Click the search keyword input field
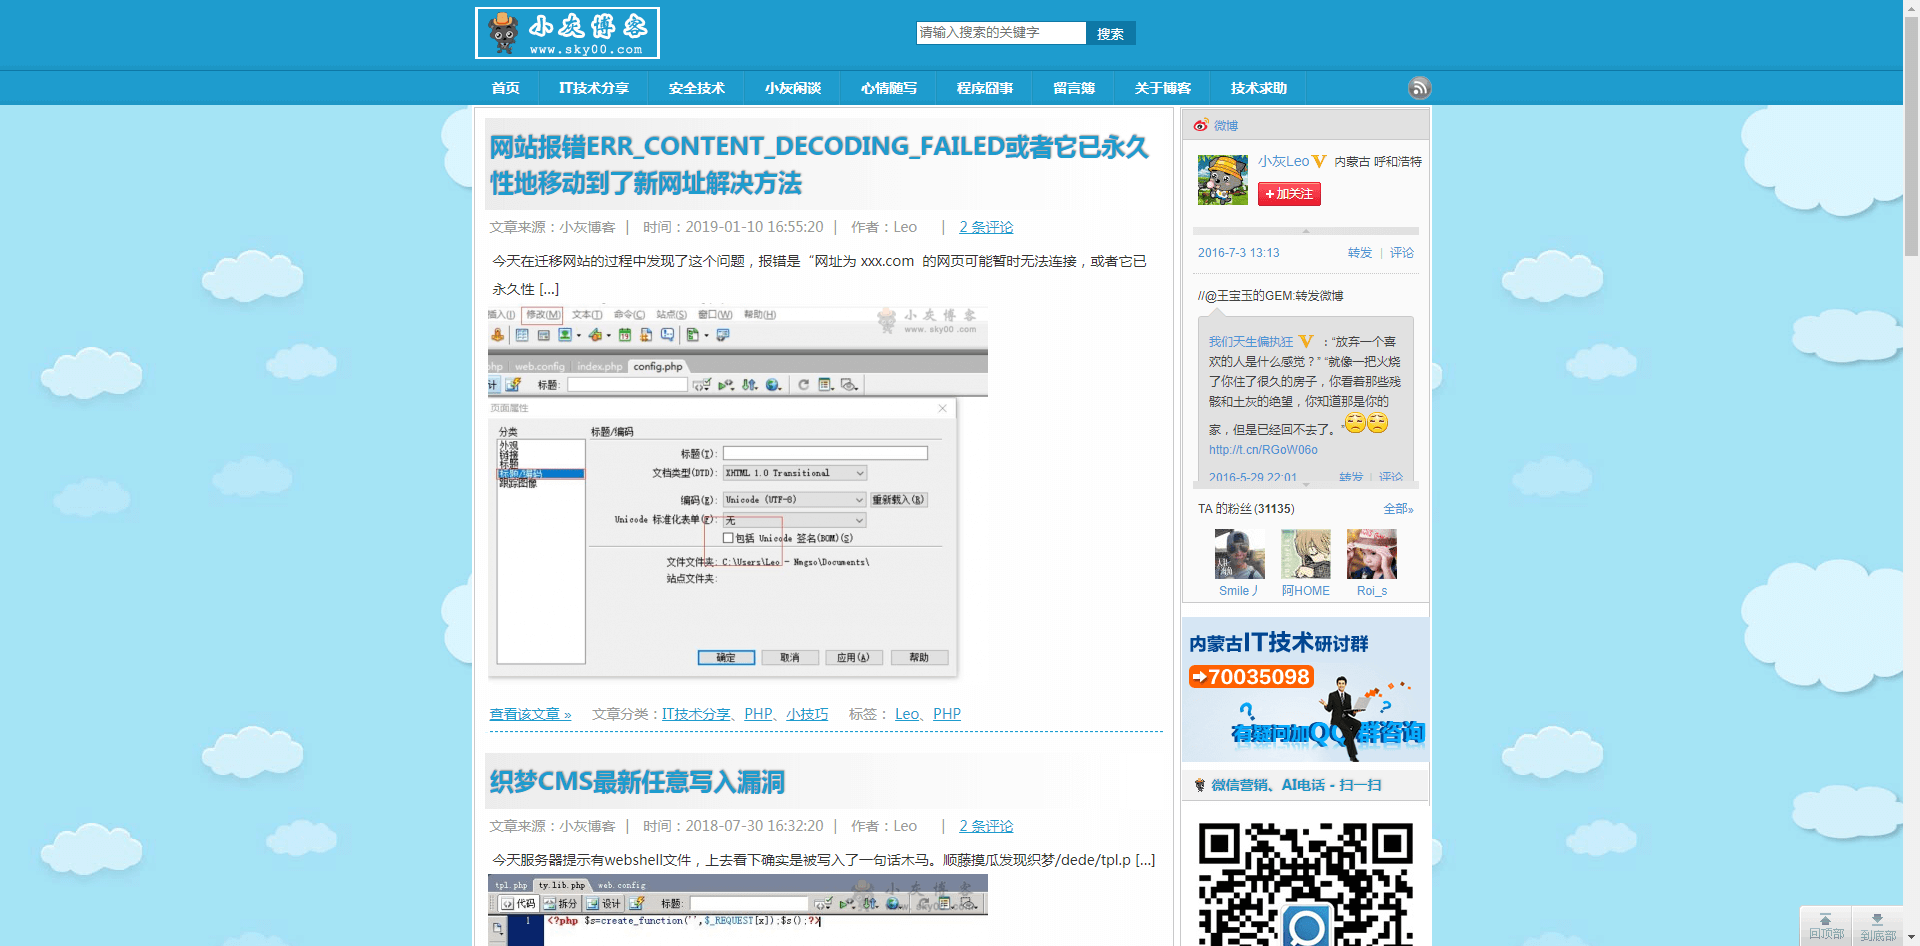This screenshot has width=1920, height=946. [1000, 33]
